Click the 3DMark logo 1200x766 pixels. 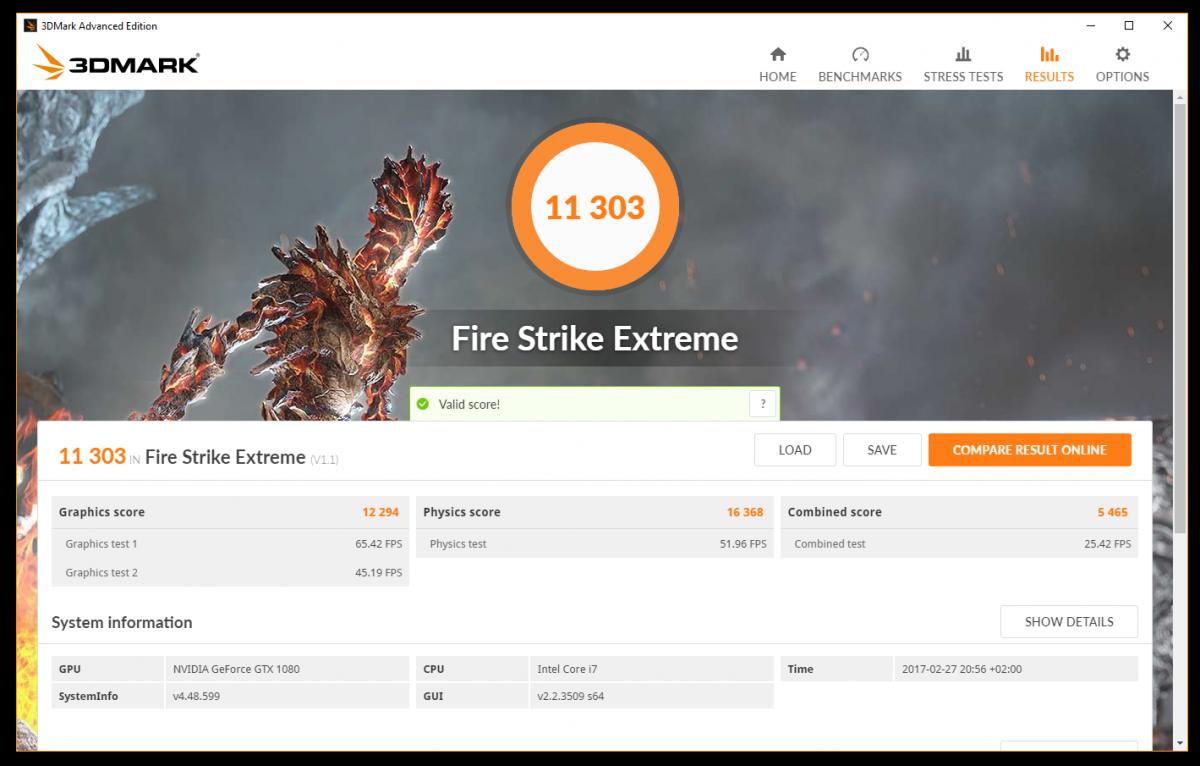(x=116, y=63)
